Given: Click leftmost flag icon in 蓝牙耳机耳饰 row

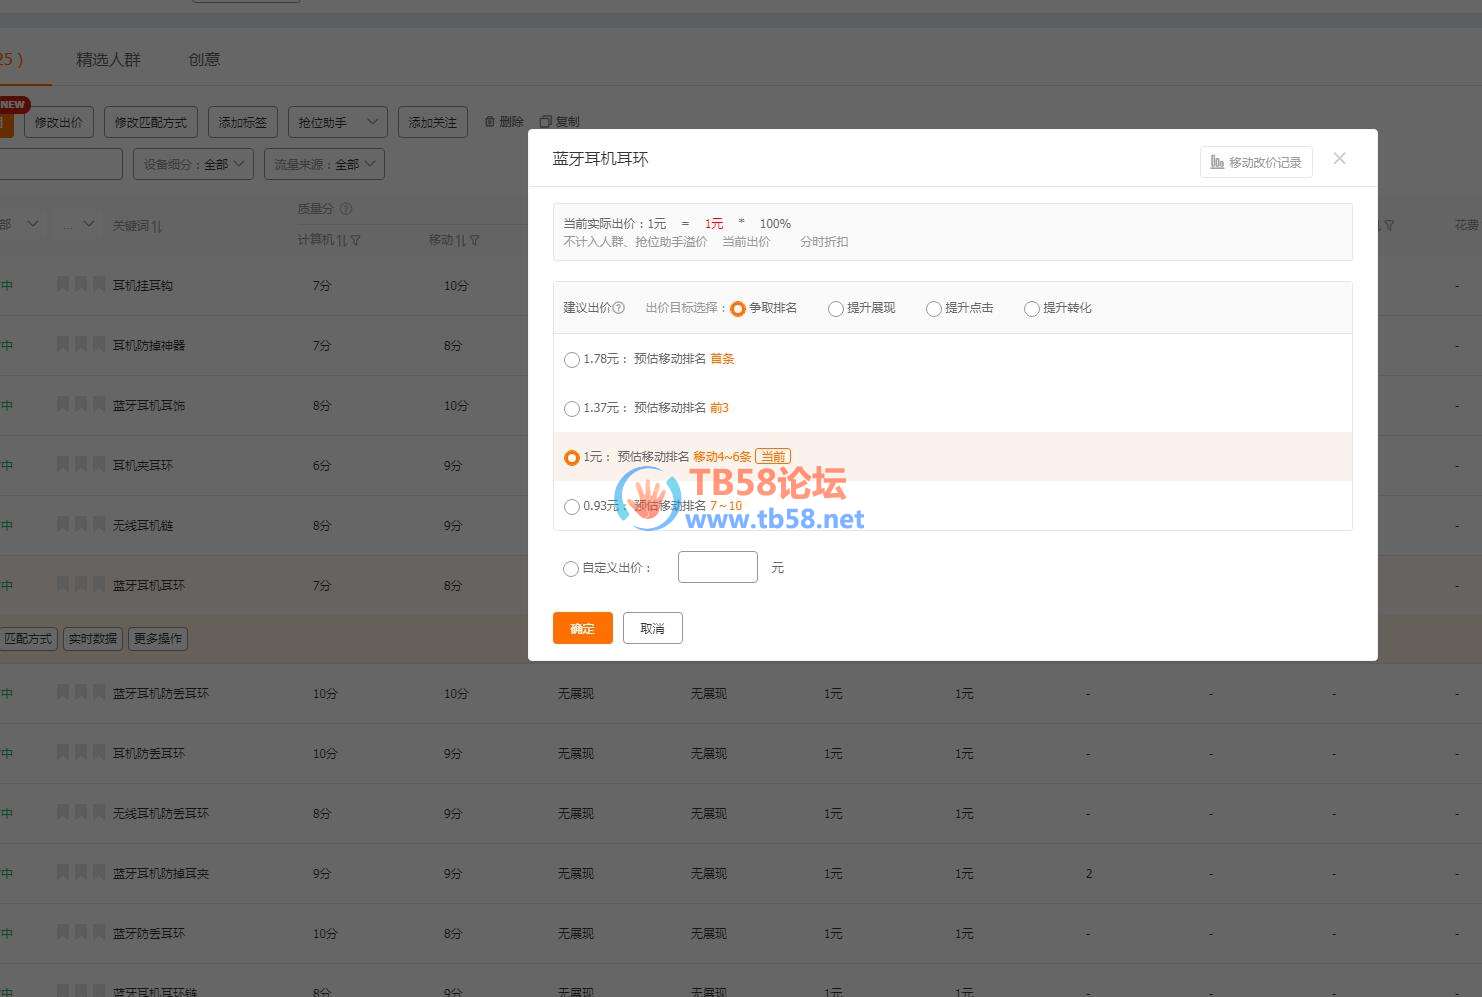Looking at the screenshot, I should pyautogui.click(x=63, y=405).
